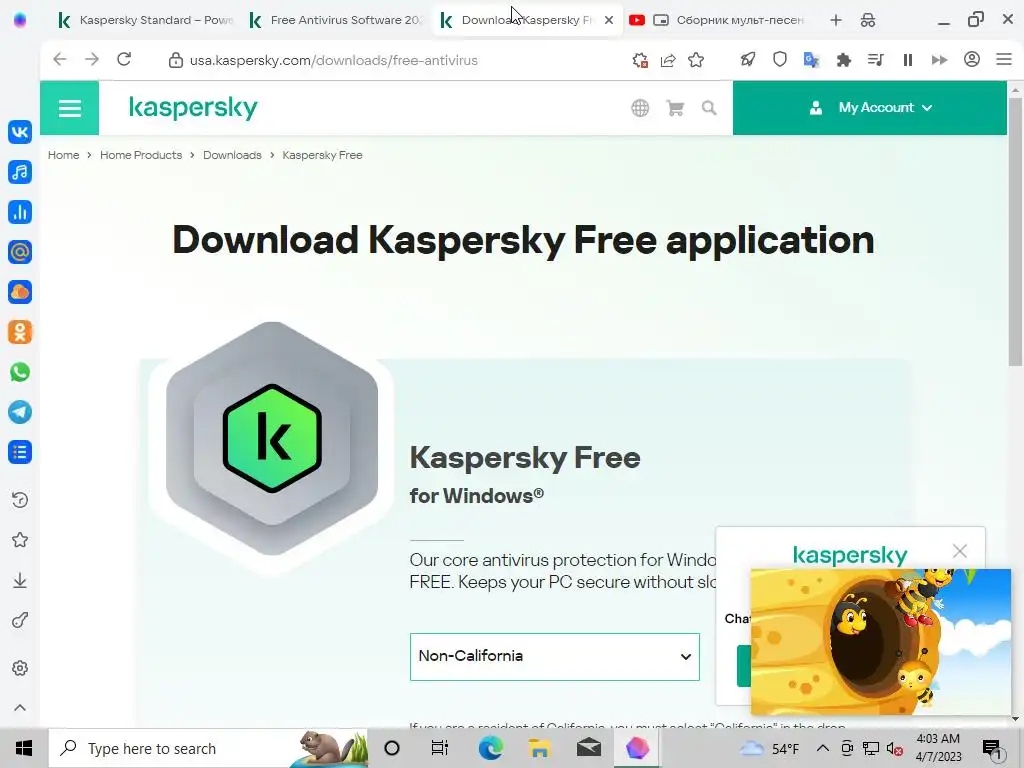The width and height of the screenshot is (1024, 768).
Task: Switch to Kaspersky Standard tab
Action: (x=145, y=20)
